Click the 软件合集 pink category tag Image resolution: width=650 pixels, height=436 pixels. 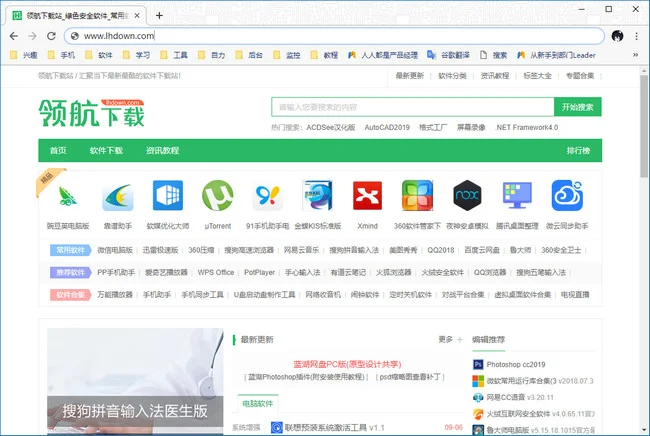71,295
